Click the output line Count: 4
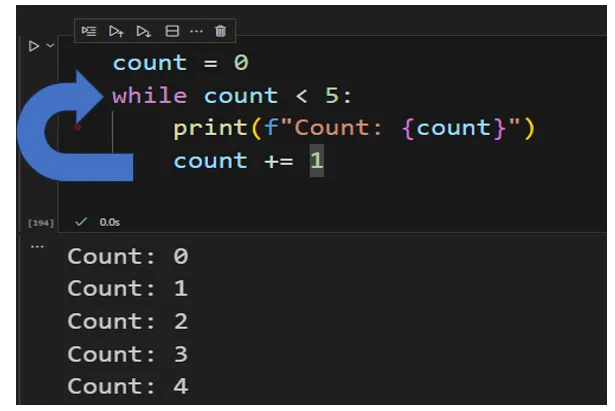Viewport: 615px width, 411px height. click(x=128, y=386)
